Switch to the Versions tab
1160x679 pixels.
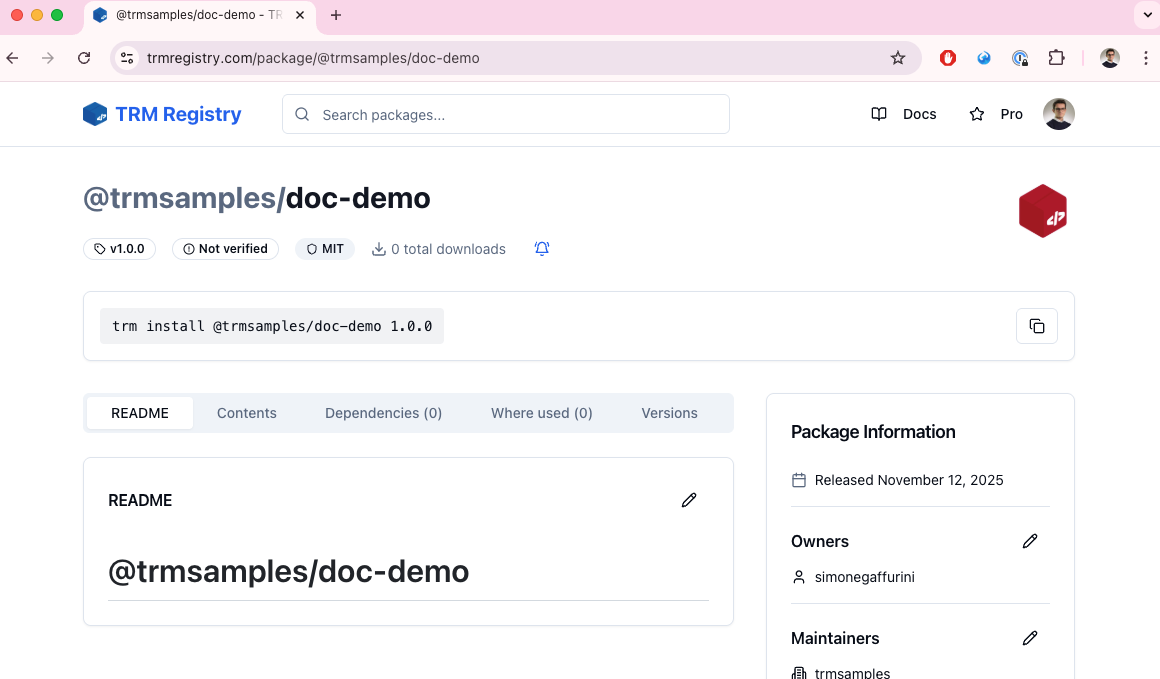coord(669,413)
